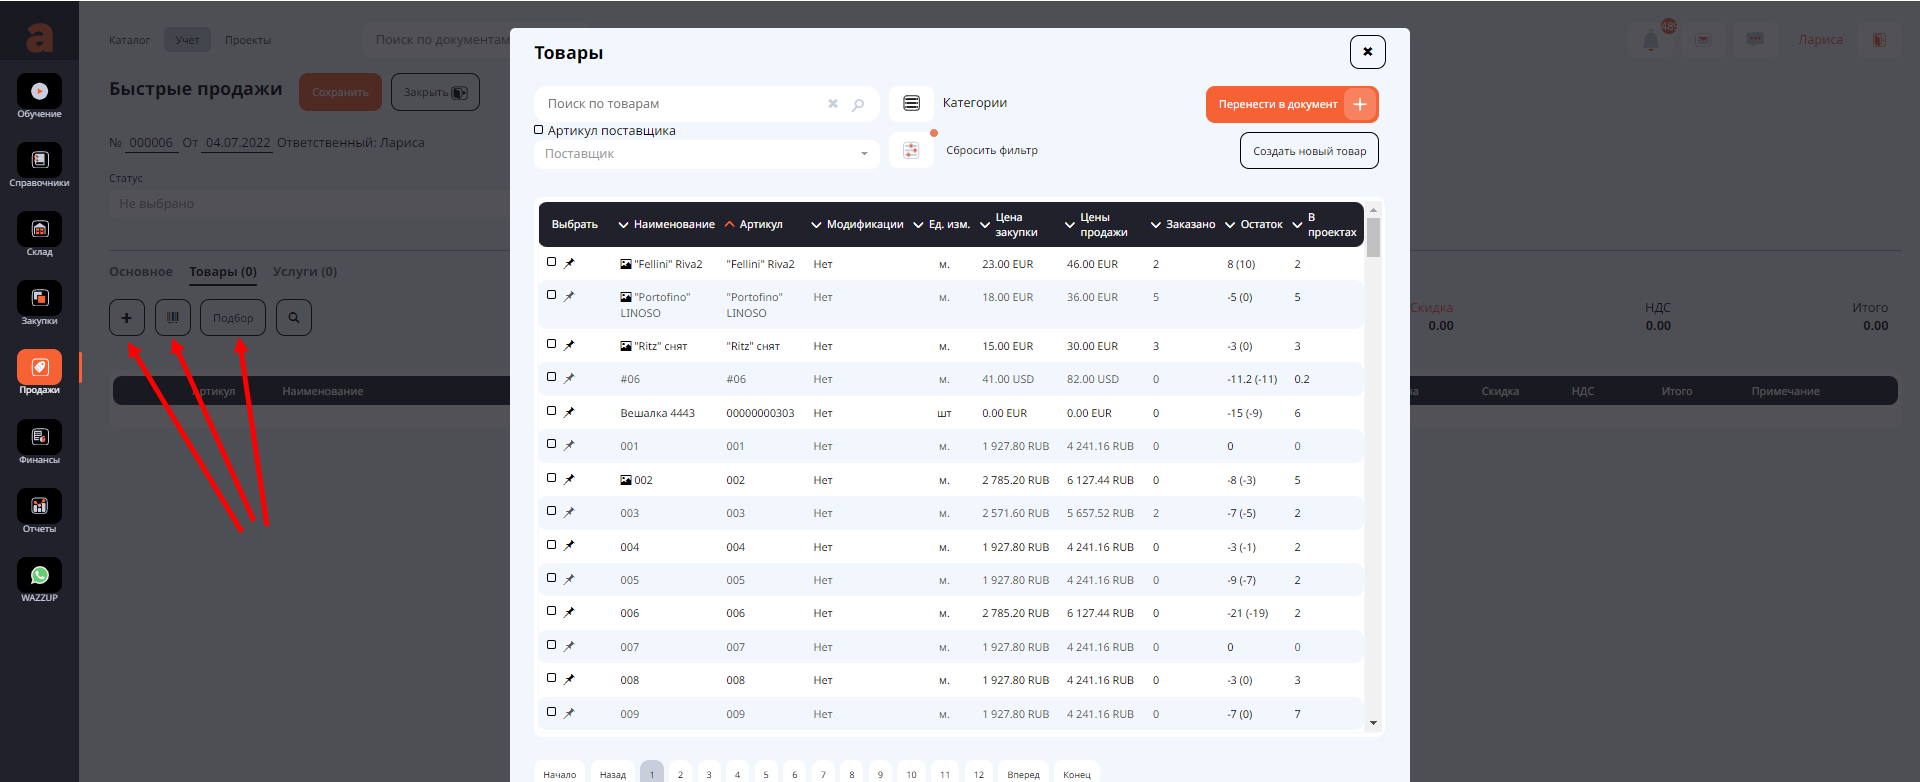This screenshot has height=782, width=1920.
Task: Click the pin icon for Вешалка 4443
Action: pos(569,412)
